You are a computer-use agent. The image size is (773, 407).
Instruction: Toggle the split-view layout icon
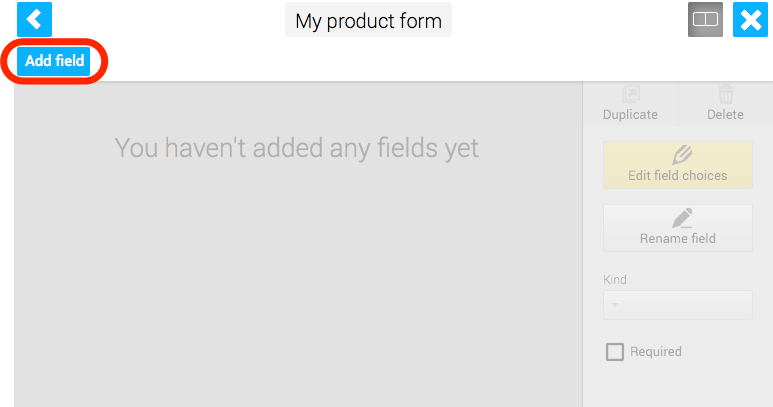click(x=705, y=19)
